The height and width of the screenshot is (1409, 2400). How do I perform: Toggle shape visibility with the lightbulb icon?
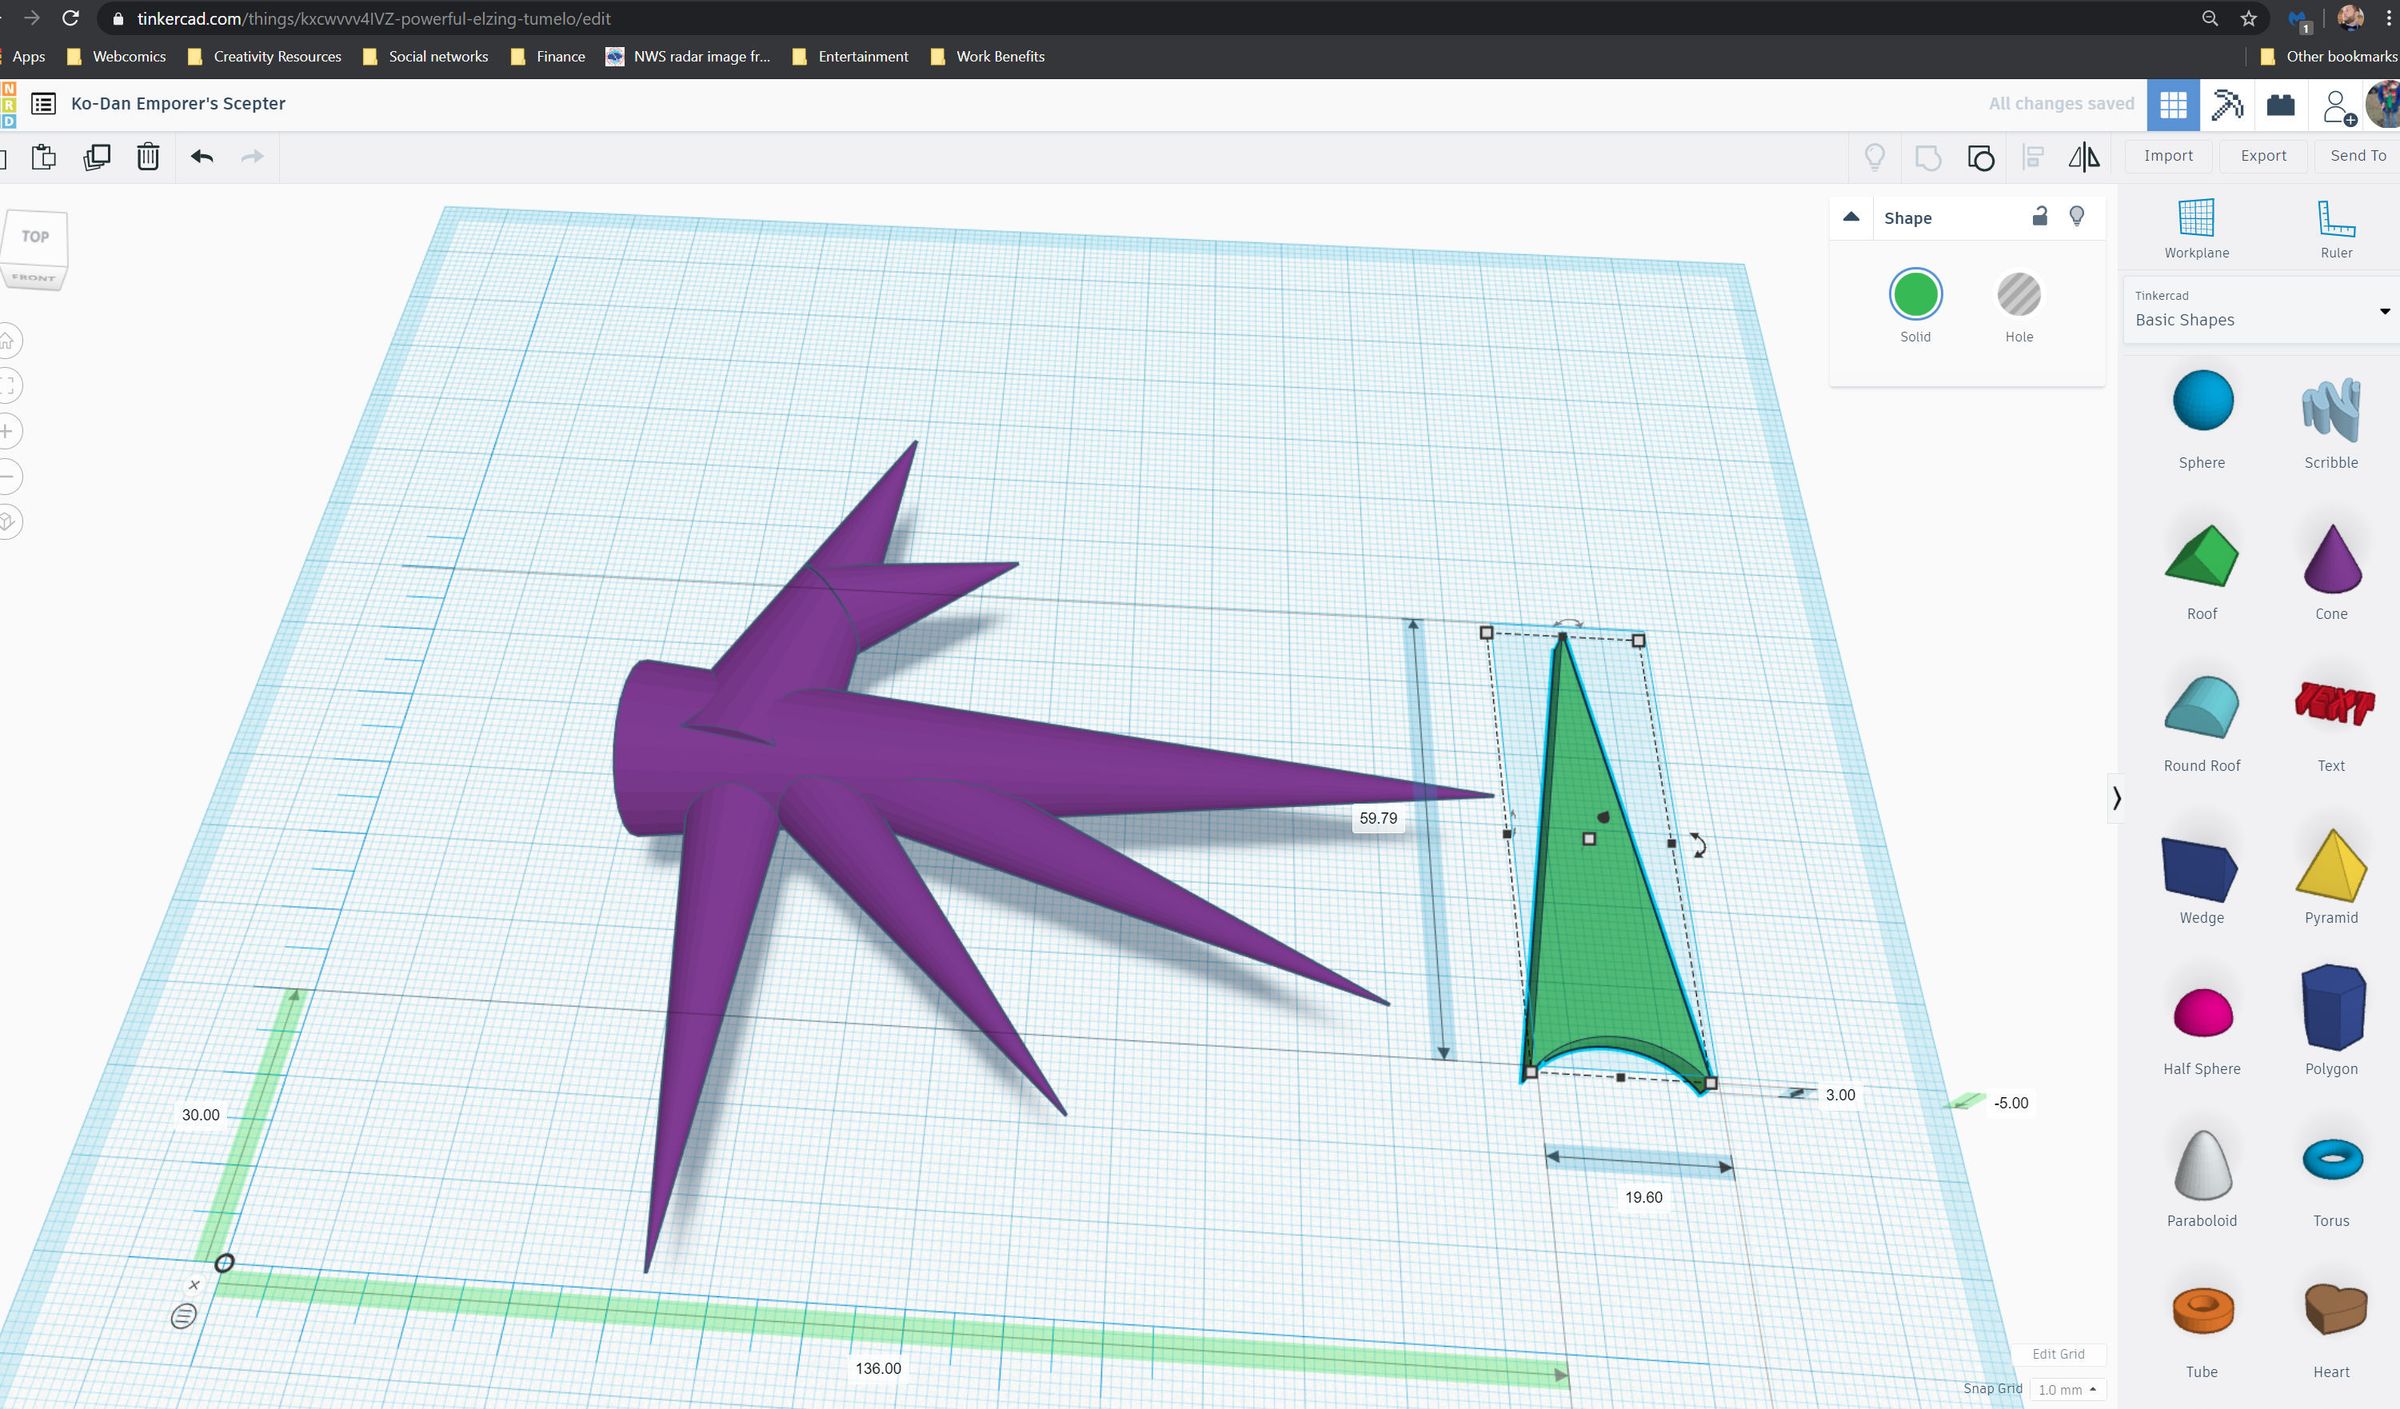tap(2078, 217)
